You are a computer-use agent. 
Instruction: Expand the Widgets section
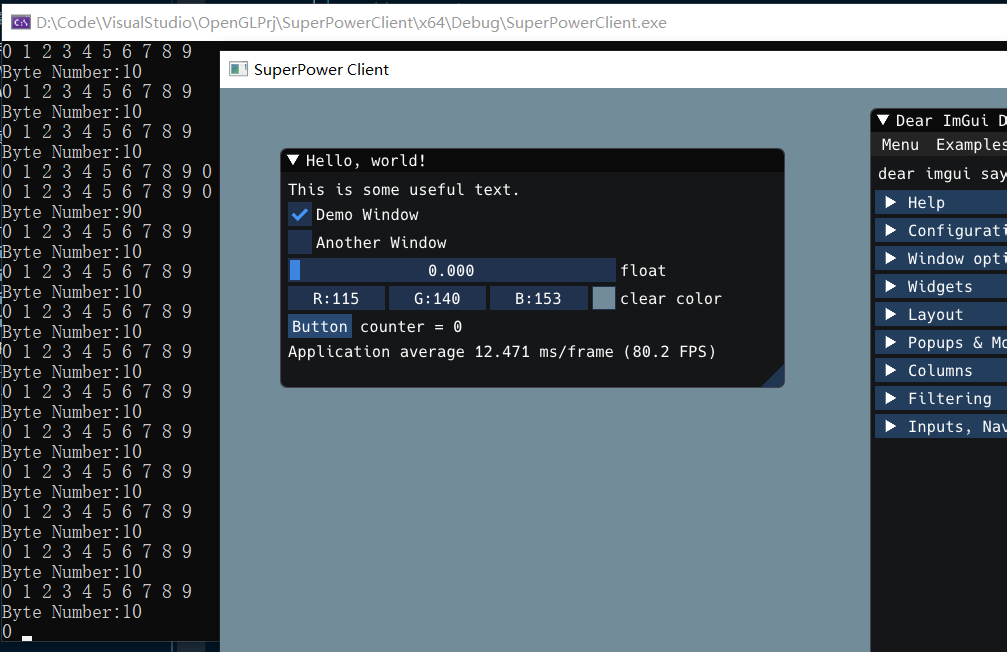pos(941,286)
